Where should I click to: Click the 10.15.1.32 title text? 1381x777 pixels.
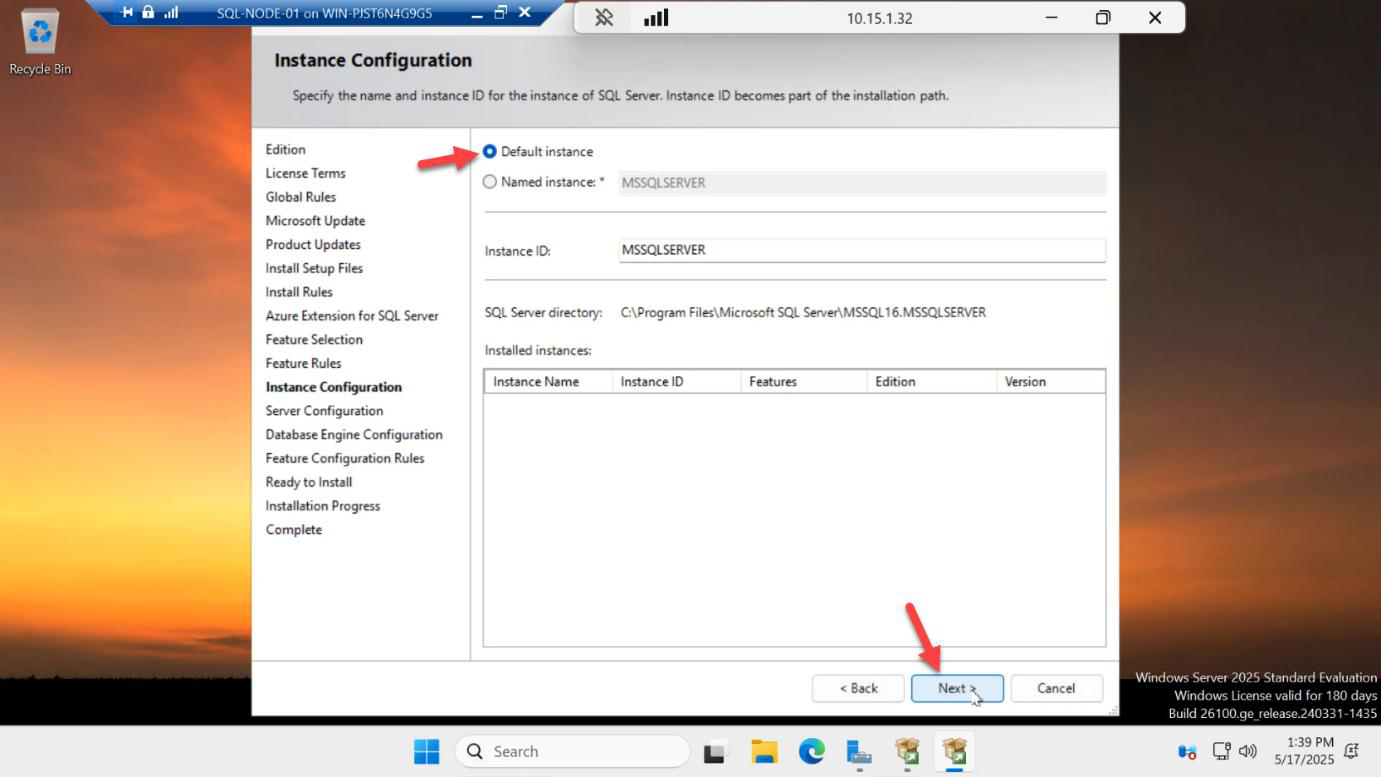tap(879, 18)
